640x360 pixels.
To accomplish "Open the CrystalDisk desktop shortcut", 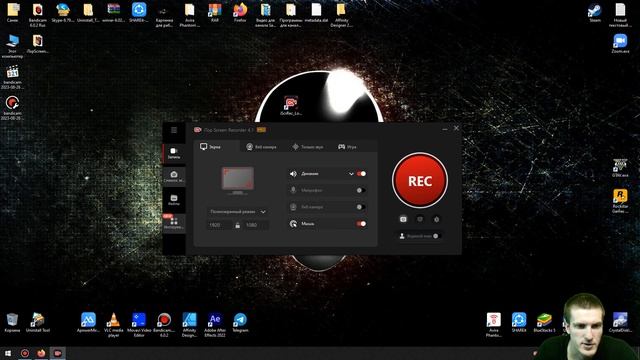I will pyautogui.click(x=620, y=322).
